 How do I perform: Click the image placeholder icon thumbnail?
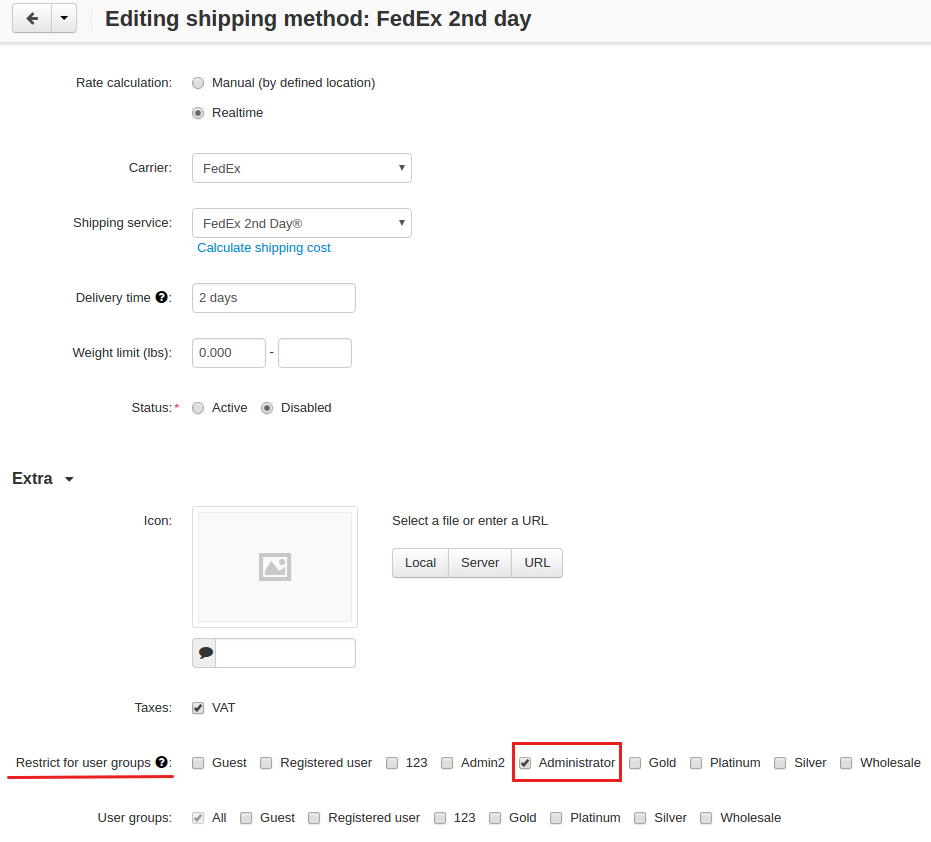[275, 567]
